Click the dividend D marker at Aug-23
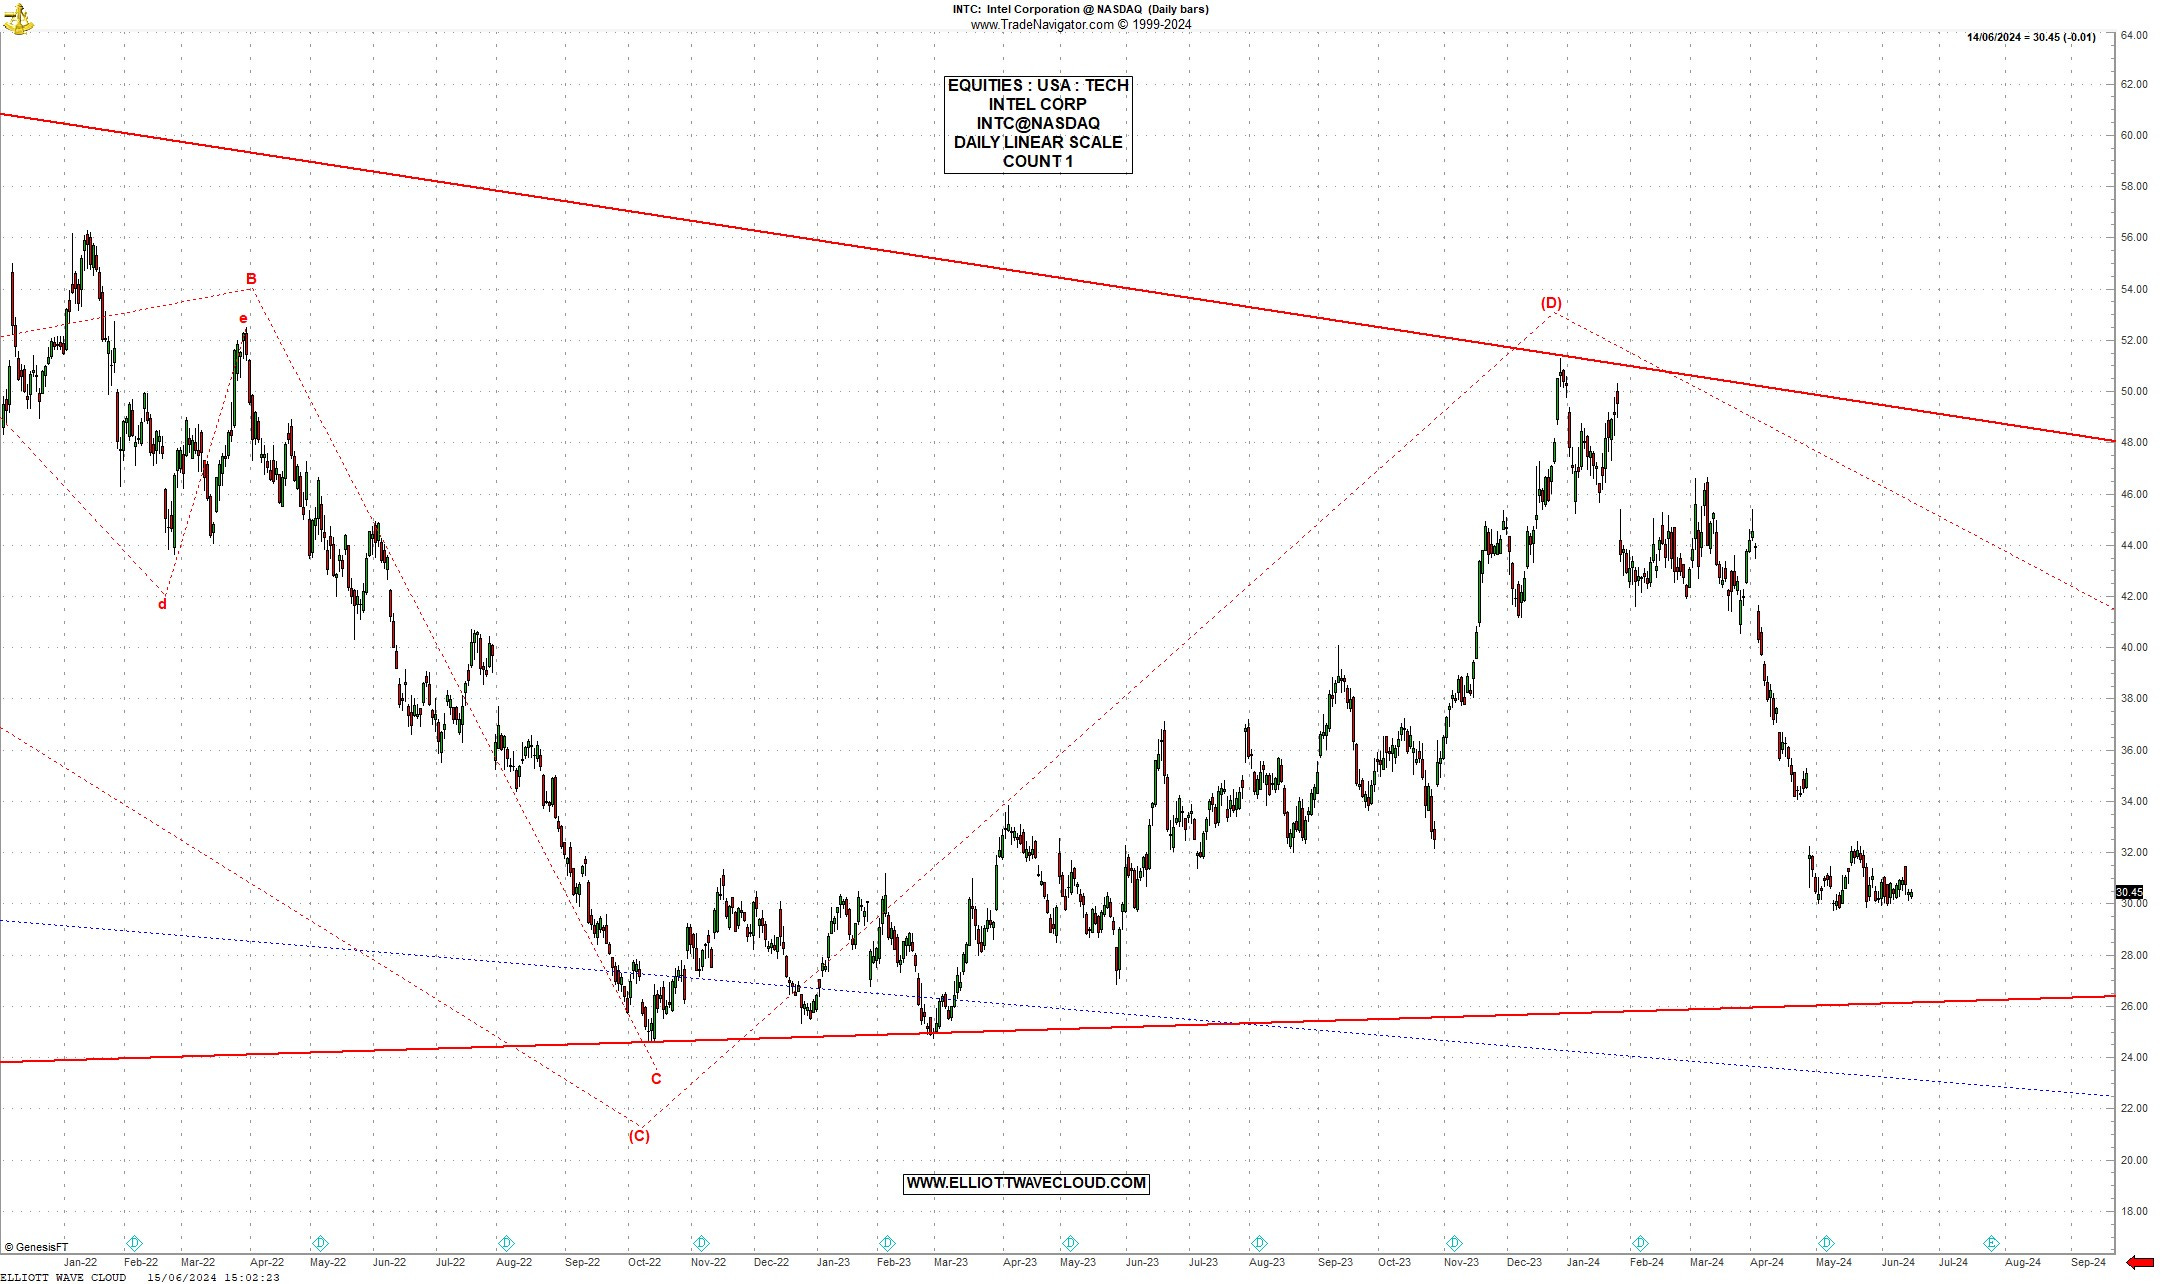Image resolution: width=2163 pixels, height=1284 pixels. tap(1260, 1243)
